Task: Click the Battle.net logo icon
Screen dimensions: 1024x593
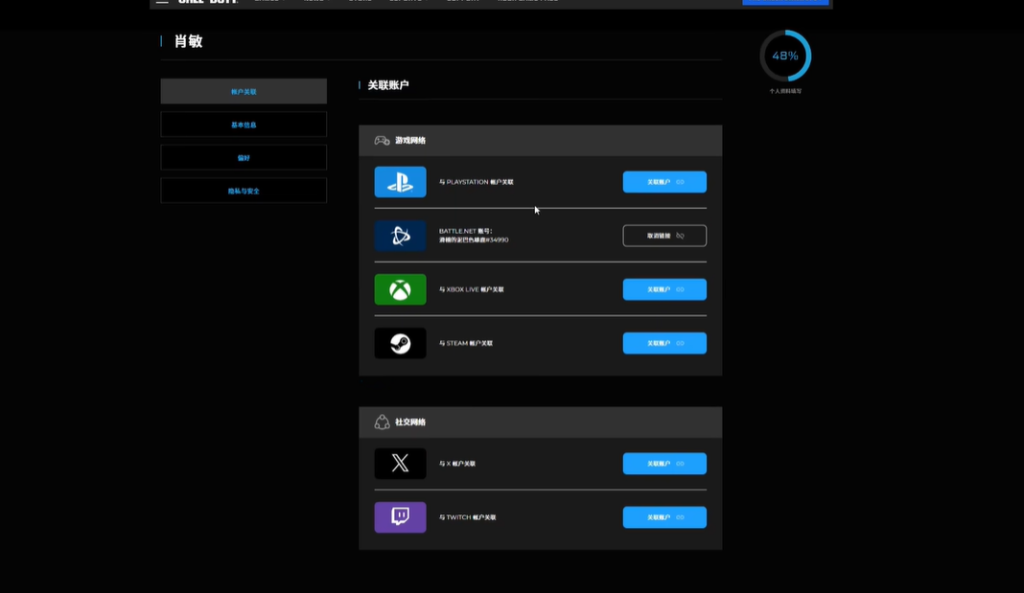Action: (x=400, y=236)
